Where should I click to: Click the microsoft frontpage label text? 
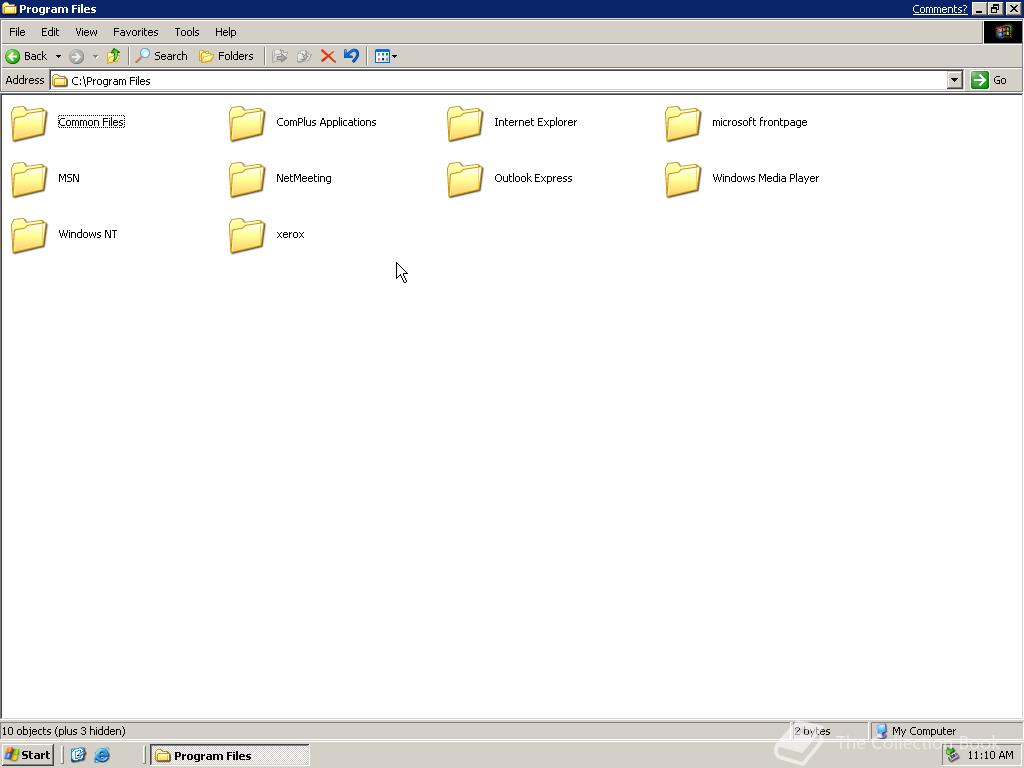[760, 122]
